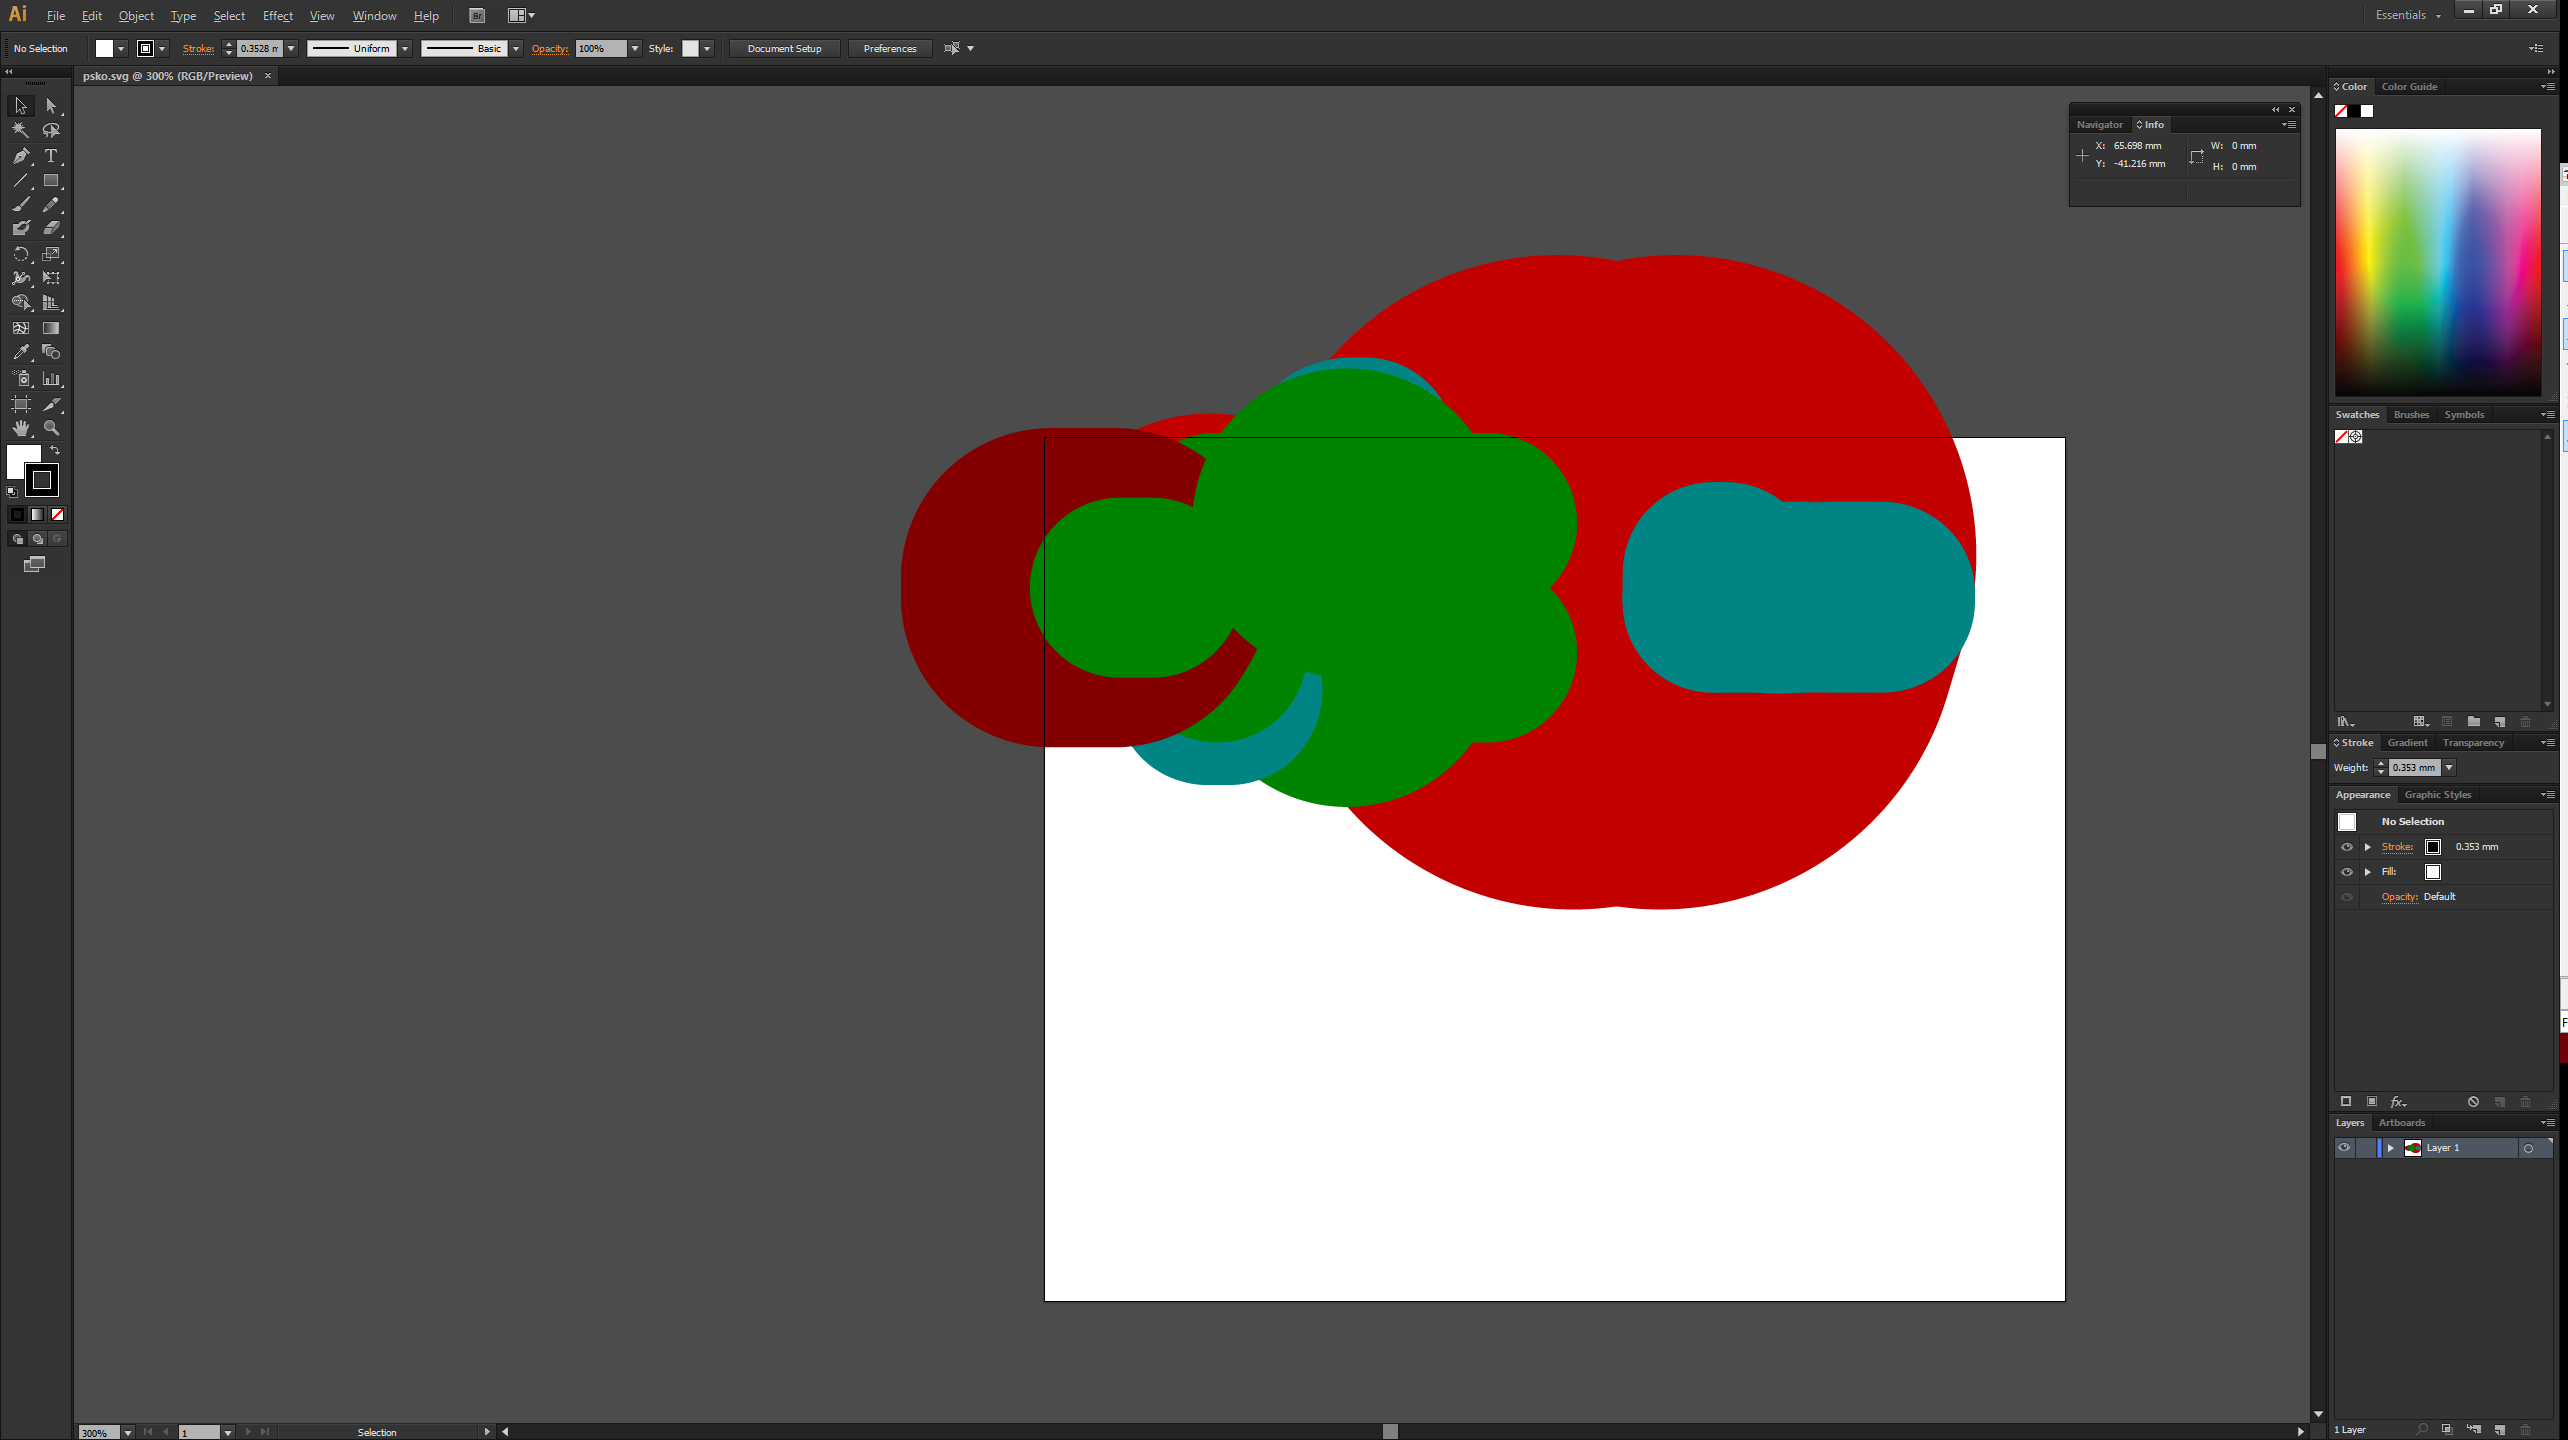2568x1440 pixels.
Task: Choose the Magic Wand tool
Action: [21, 130]
